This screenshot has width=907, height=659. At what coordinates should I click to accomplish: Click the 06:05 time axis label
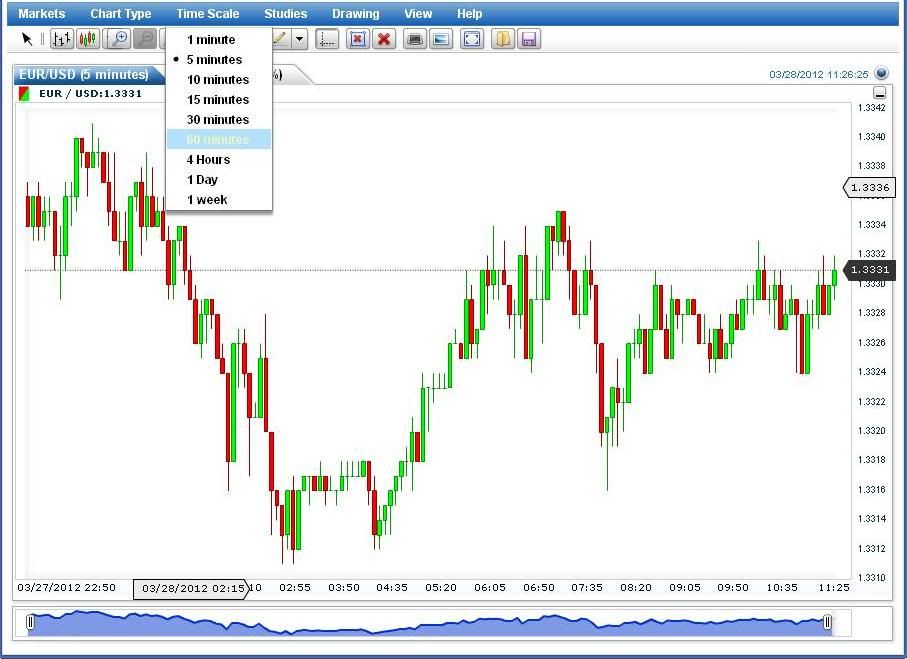[x=489, y=588]
